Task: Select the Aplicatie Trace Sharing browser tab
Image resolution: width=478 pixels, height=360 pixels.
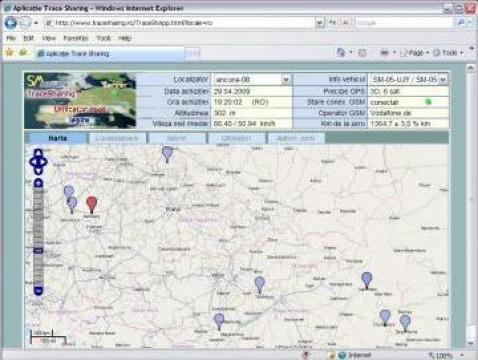Action: 110,53
